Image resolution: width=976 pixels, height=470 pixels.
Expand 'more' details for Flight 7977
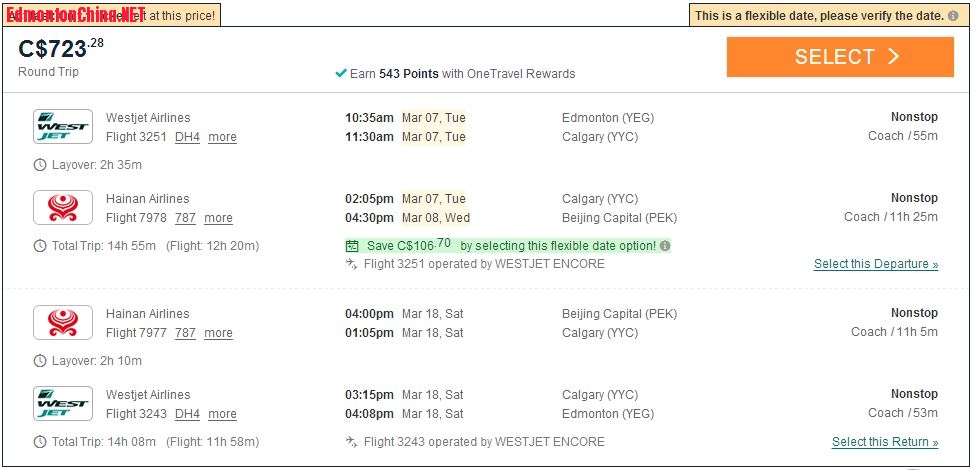click(218, 333)
